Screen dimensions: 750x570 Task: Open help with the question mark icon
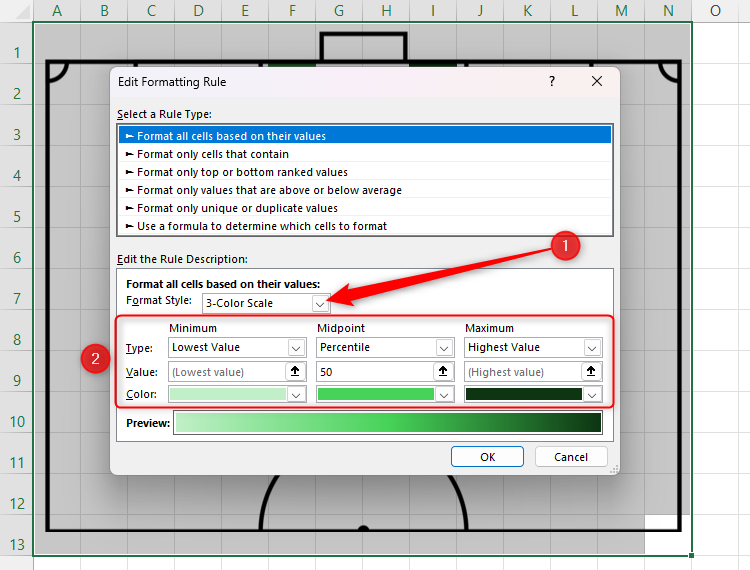pyautogui.click(x=552, y=81)
